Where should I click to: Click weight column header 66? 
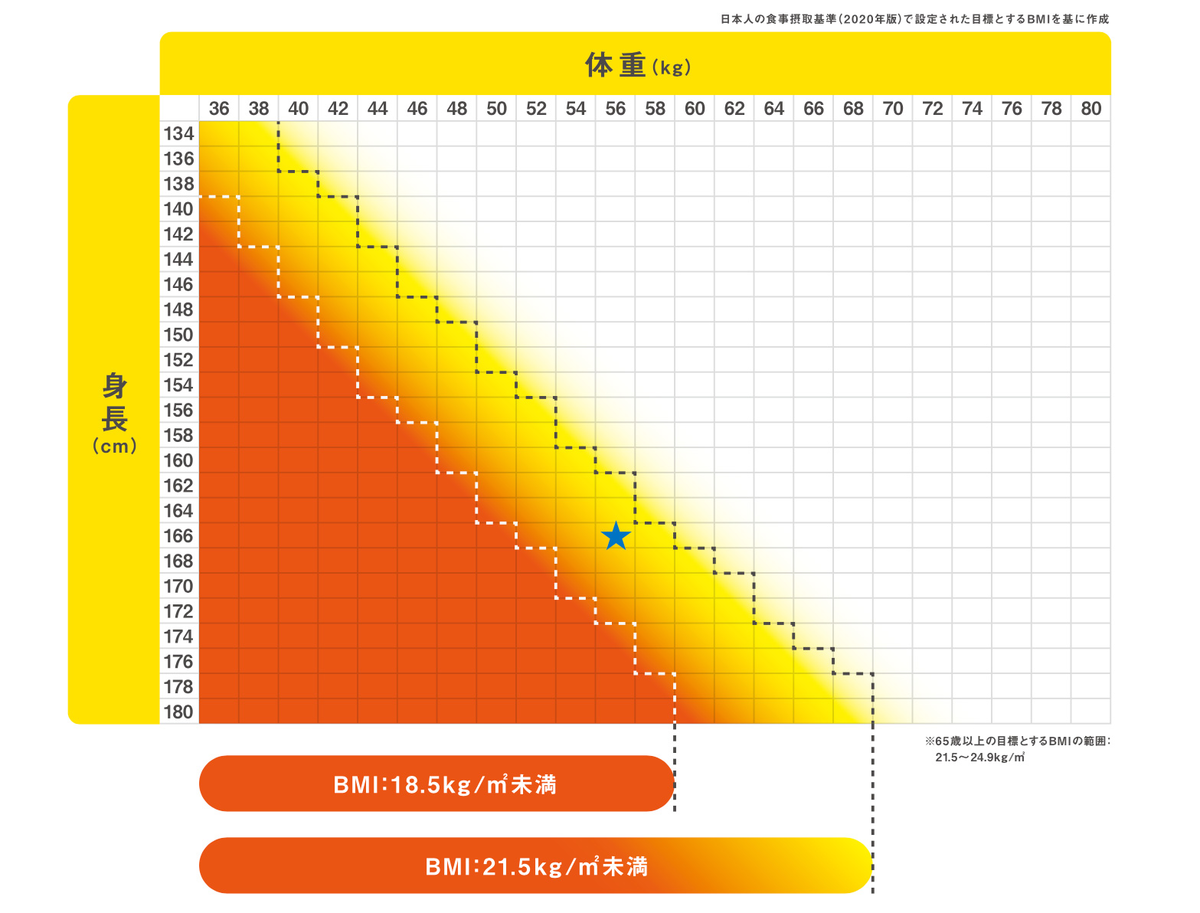point(813,108)
